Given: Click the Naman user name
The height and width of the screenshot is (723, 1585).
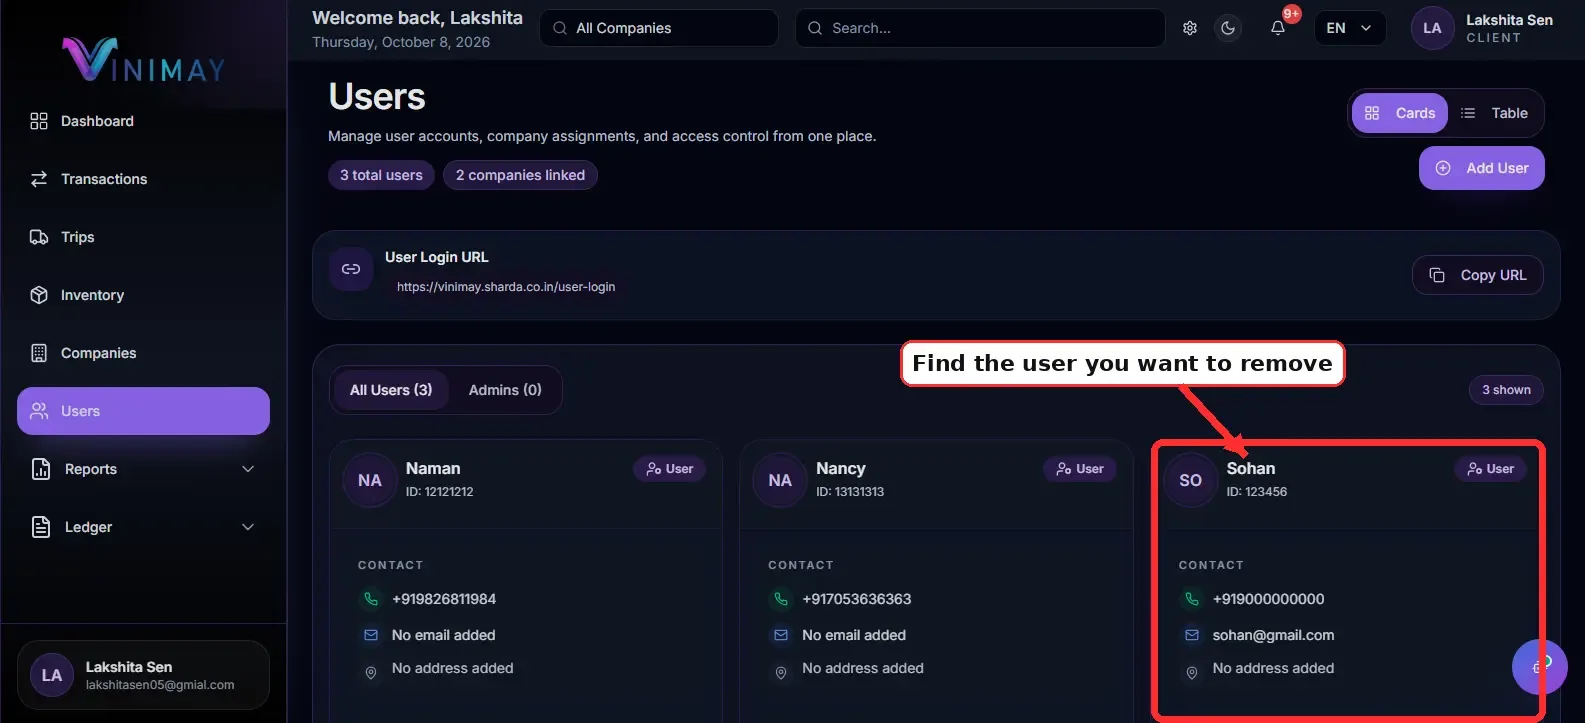Looking at the screenshot, I should (433, 468).
